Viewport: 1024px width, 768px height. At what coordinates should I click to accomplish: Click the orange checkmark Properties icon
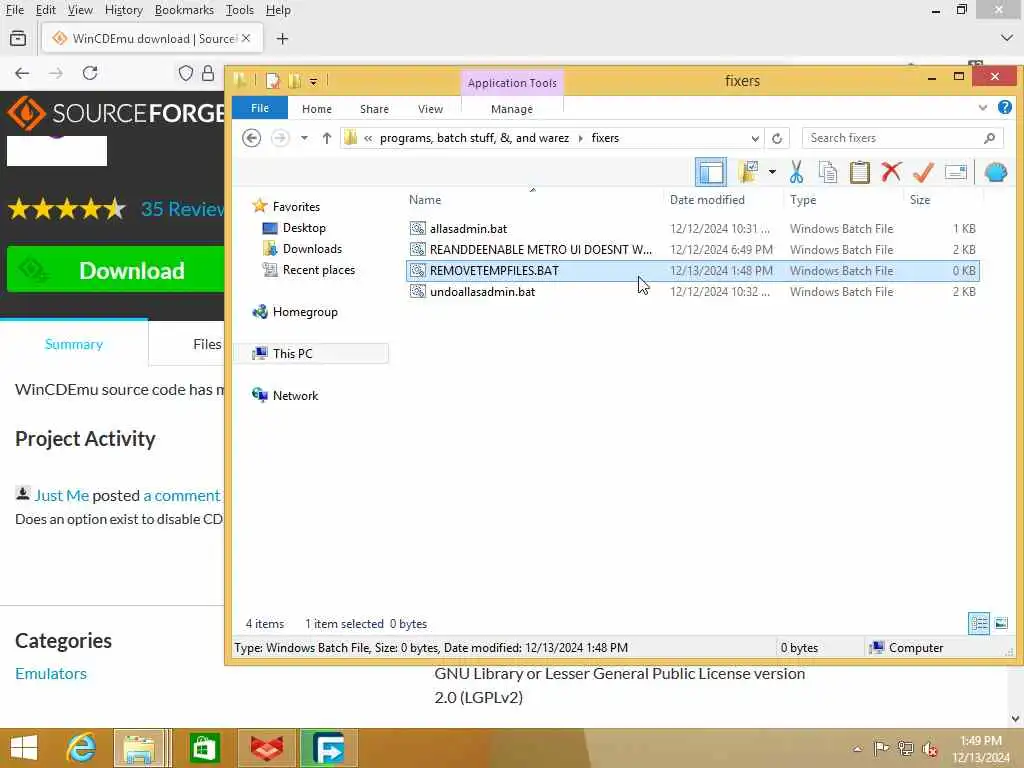point(923,172)
